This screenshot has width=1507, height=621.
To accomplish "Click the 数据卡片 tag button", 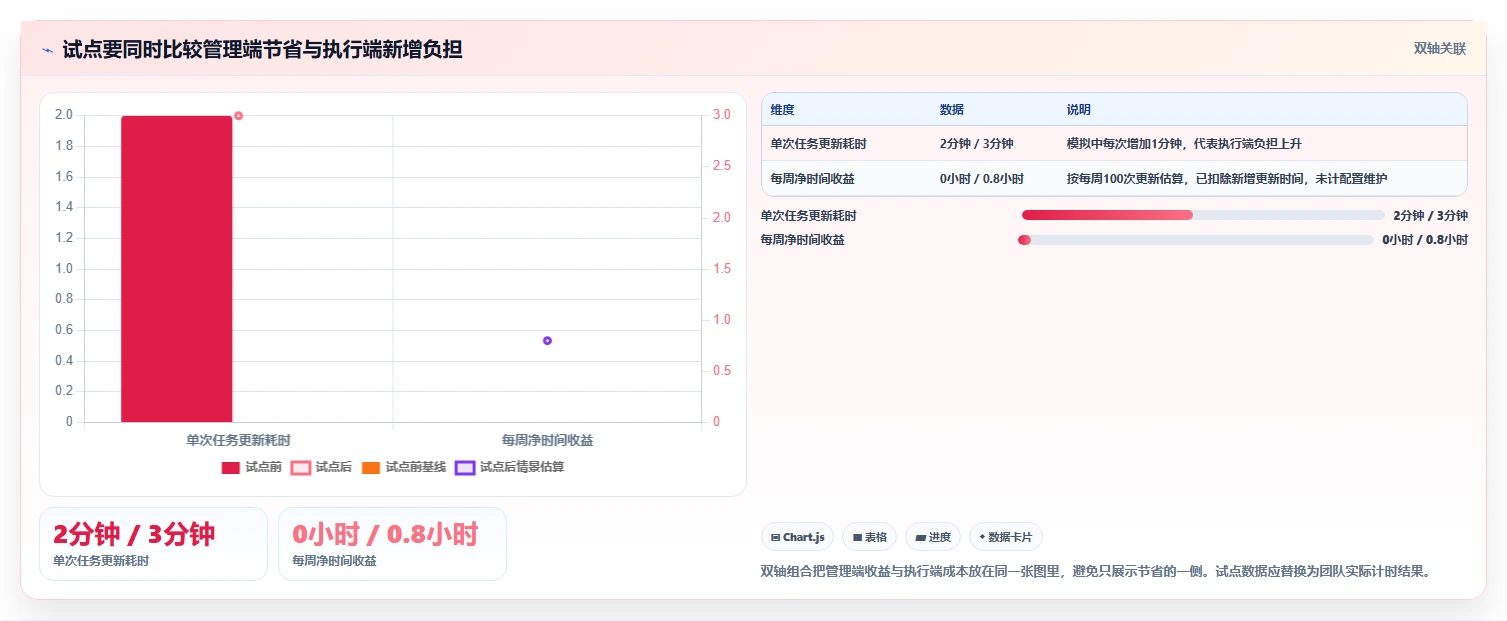I will click(x=1006, y=537).
